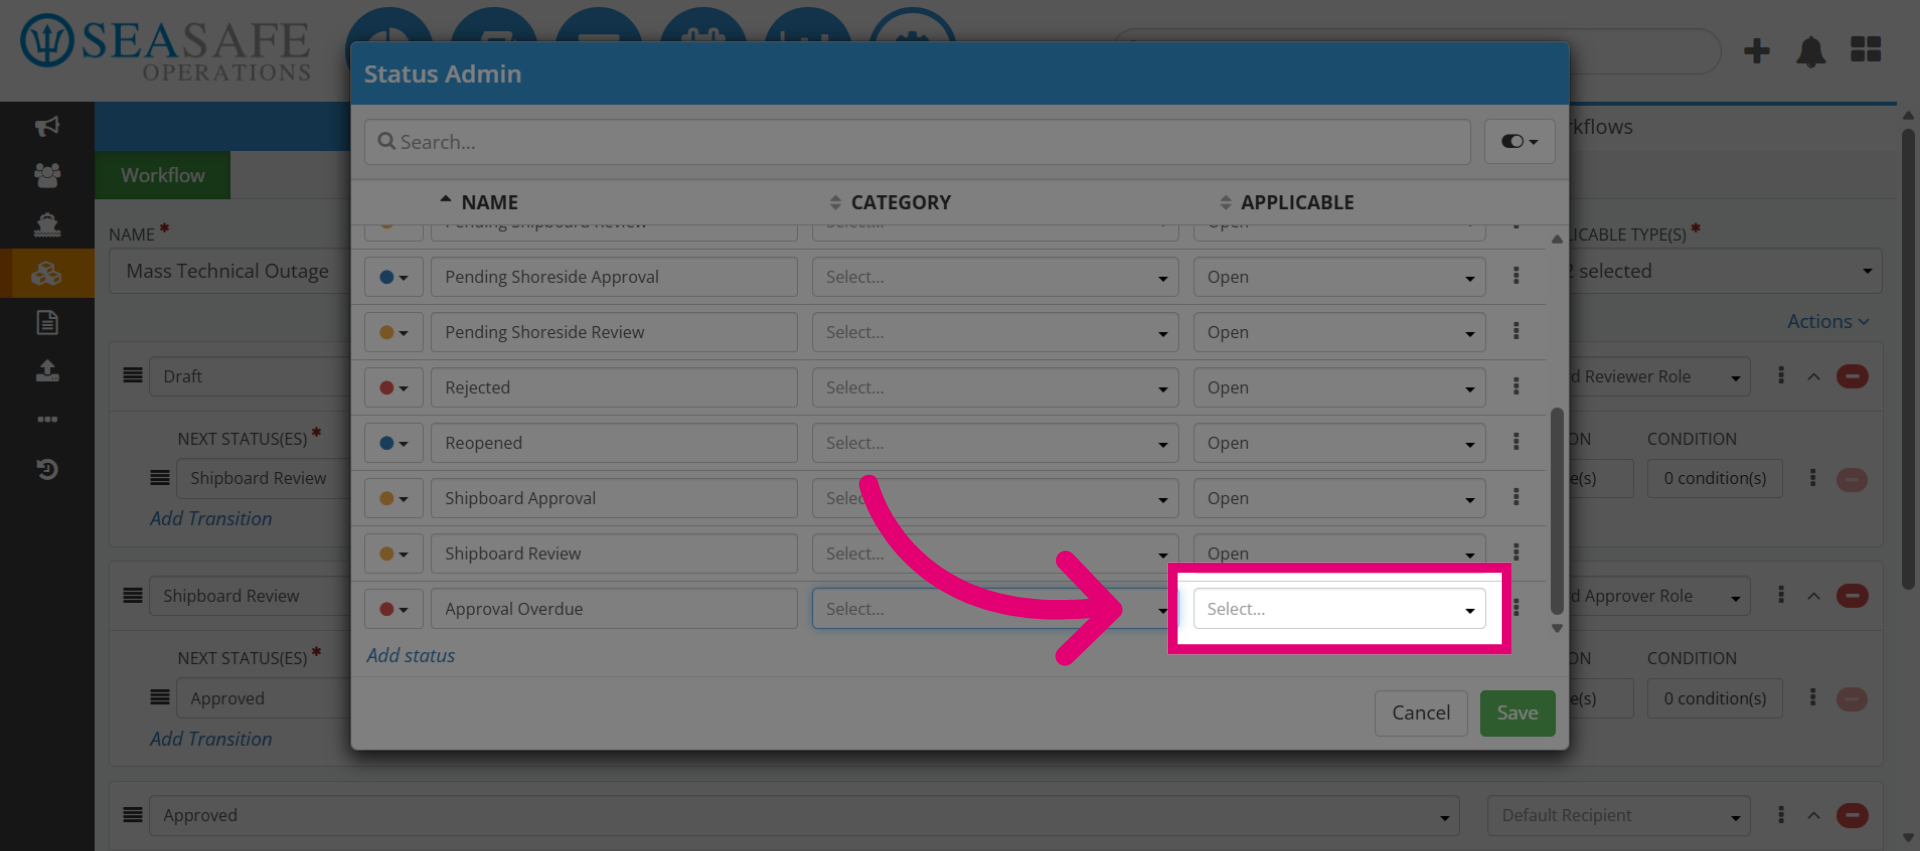Select the Workflow tab
The height and width of the screenshot is (851, 1920).
pyautogui.click(x=163, y=175)
